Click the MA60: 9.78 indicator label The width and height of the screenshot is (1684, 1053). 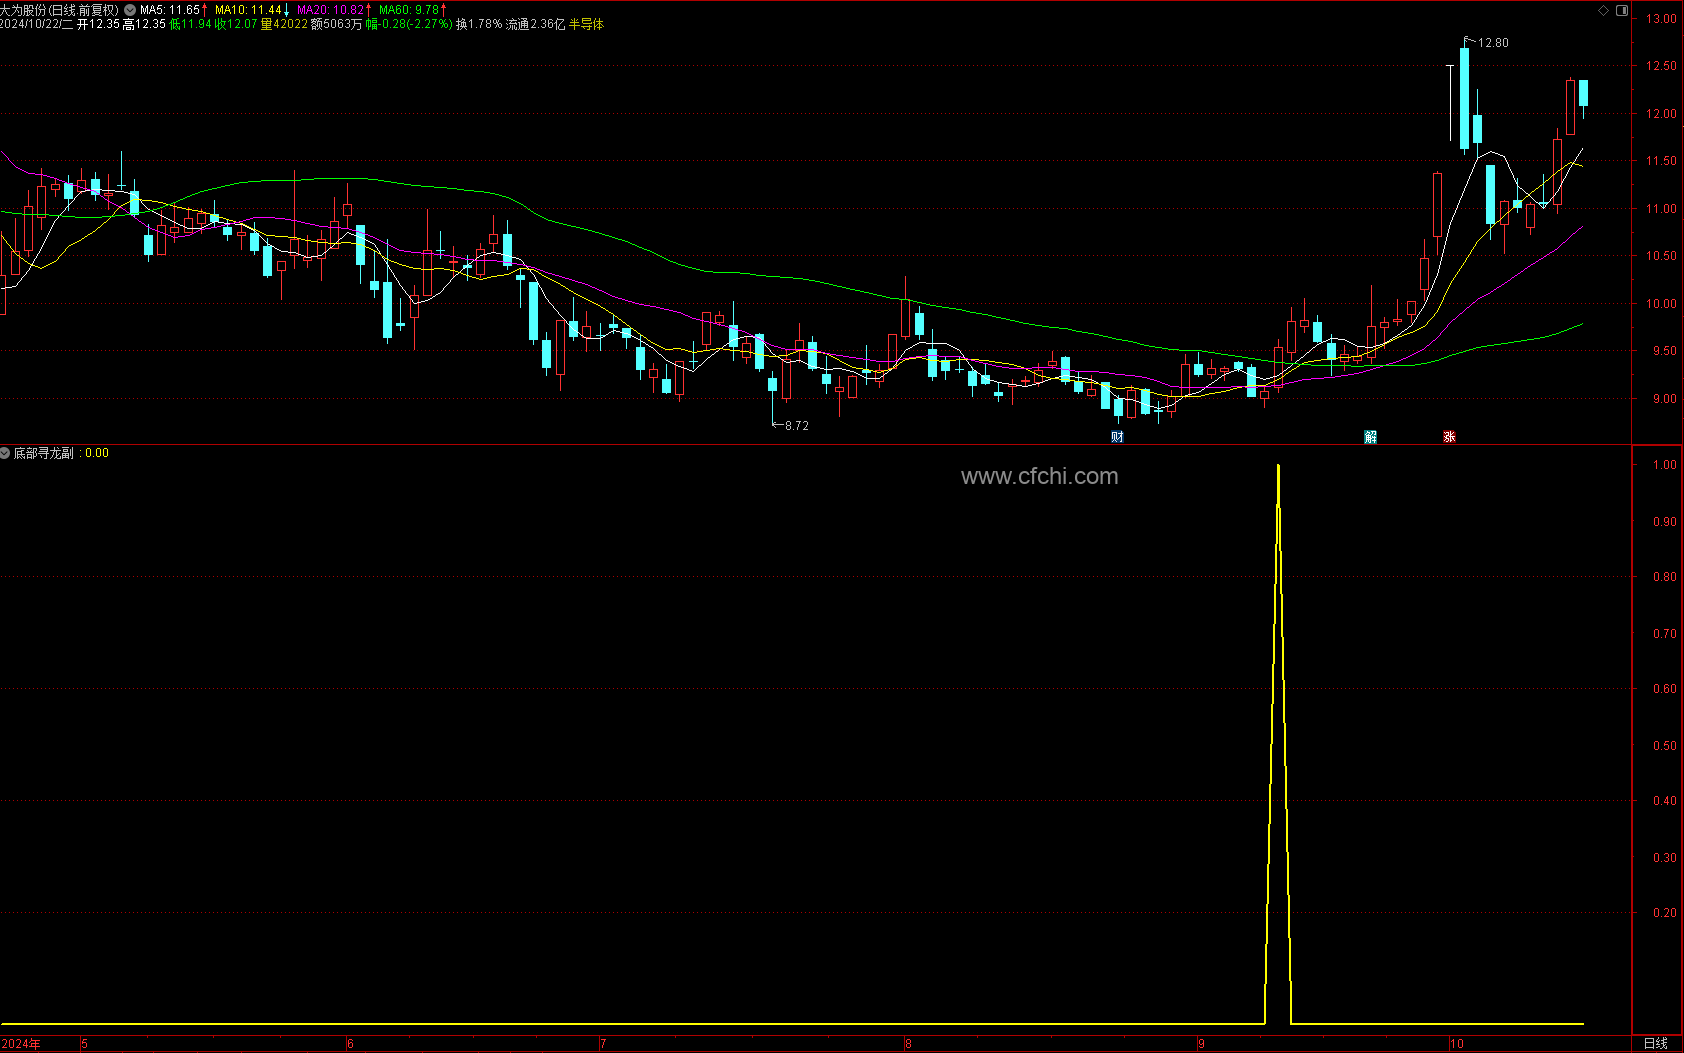pyautogui.click(x=409, y=10)
